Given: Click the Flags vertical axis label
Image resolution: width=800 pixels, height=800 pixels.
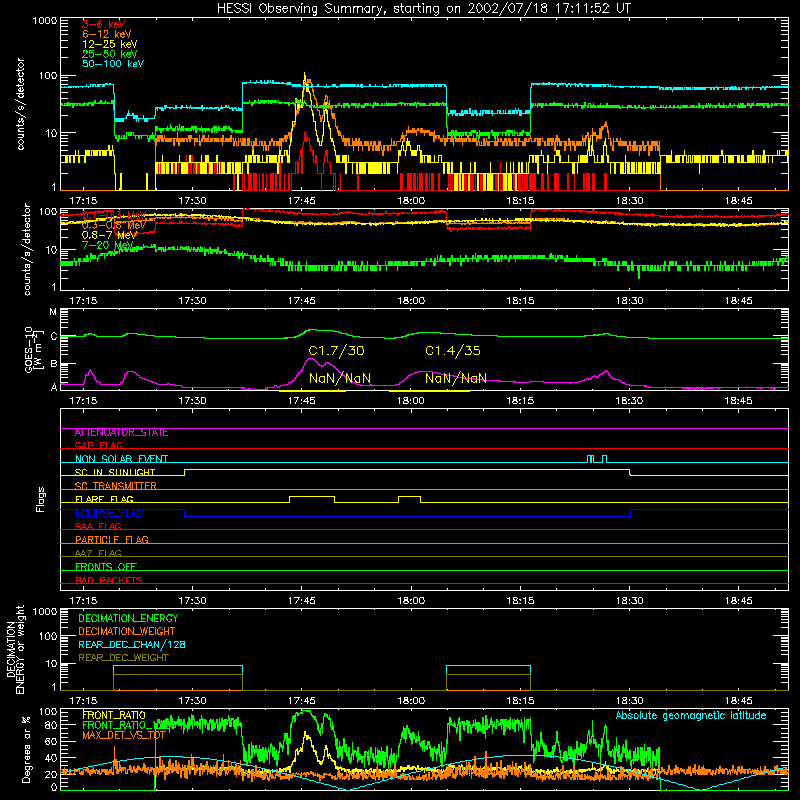Looking at the screenshot, I should [x=40, y=499].
